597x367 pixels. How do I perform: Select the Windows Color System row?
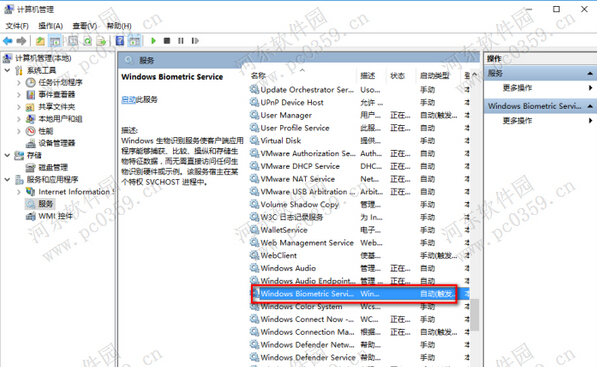coord(359,306)
